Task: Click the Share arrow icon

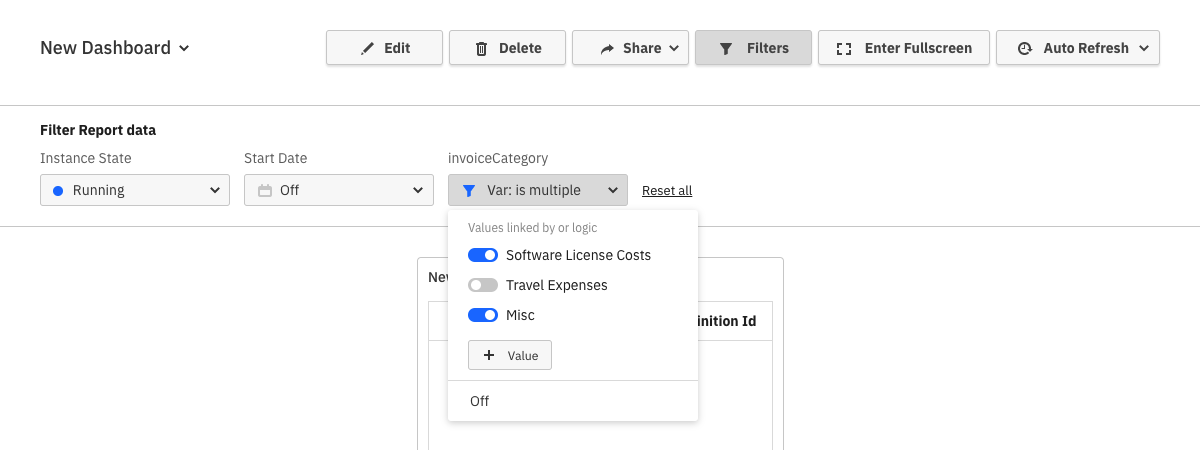Action: (607, 48)
